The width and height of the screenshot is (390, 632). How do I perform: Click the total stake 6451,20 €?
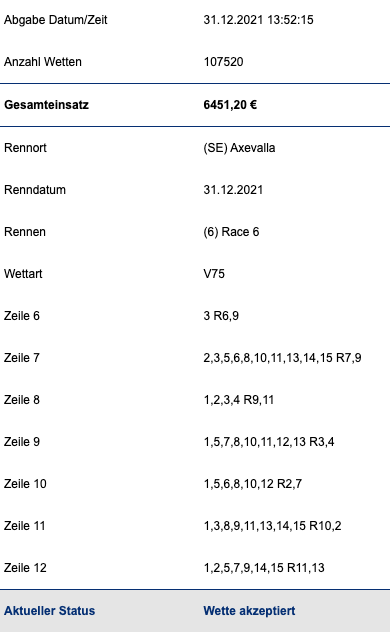(x=230, y=105)
